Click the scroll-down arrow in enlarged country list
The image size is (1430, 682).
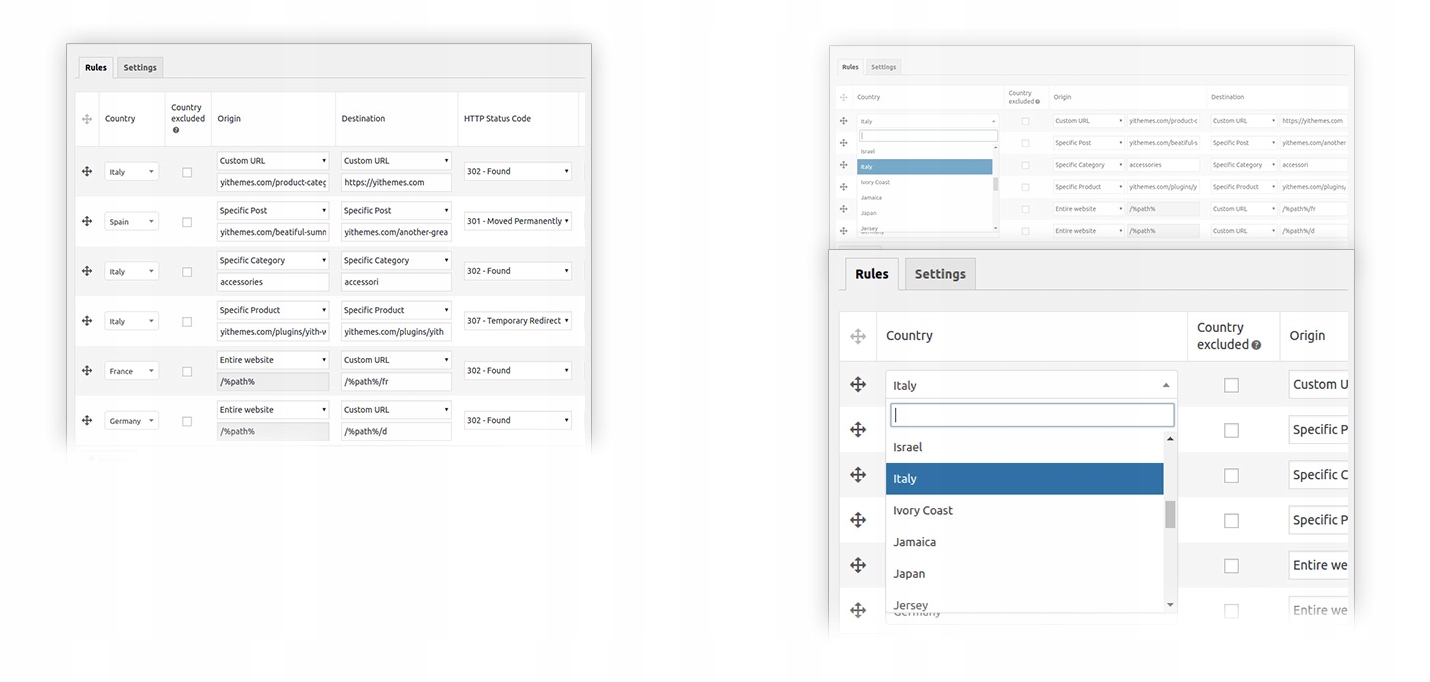pos(1170,604)
